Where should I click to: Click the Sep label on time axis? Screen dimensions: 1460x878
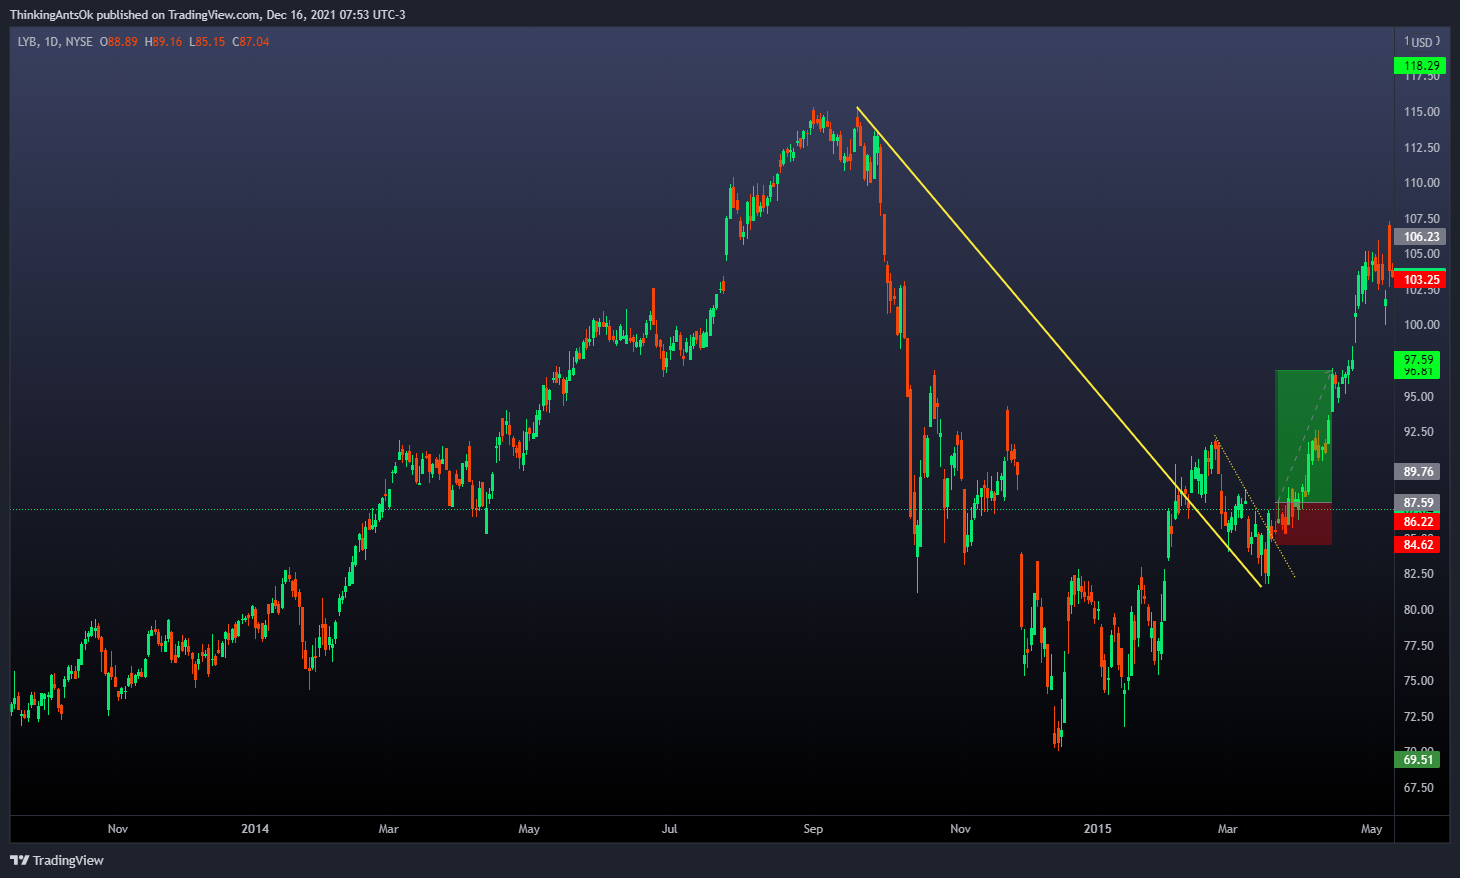(813, 829)
